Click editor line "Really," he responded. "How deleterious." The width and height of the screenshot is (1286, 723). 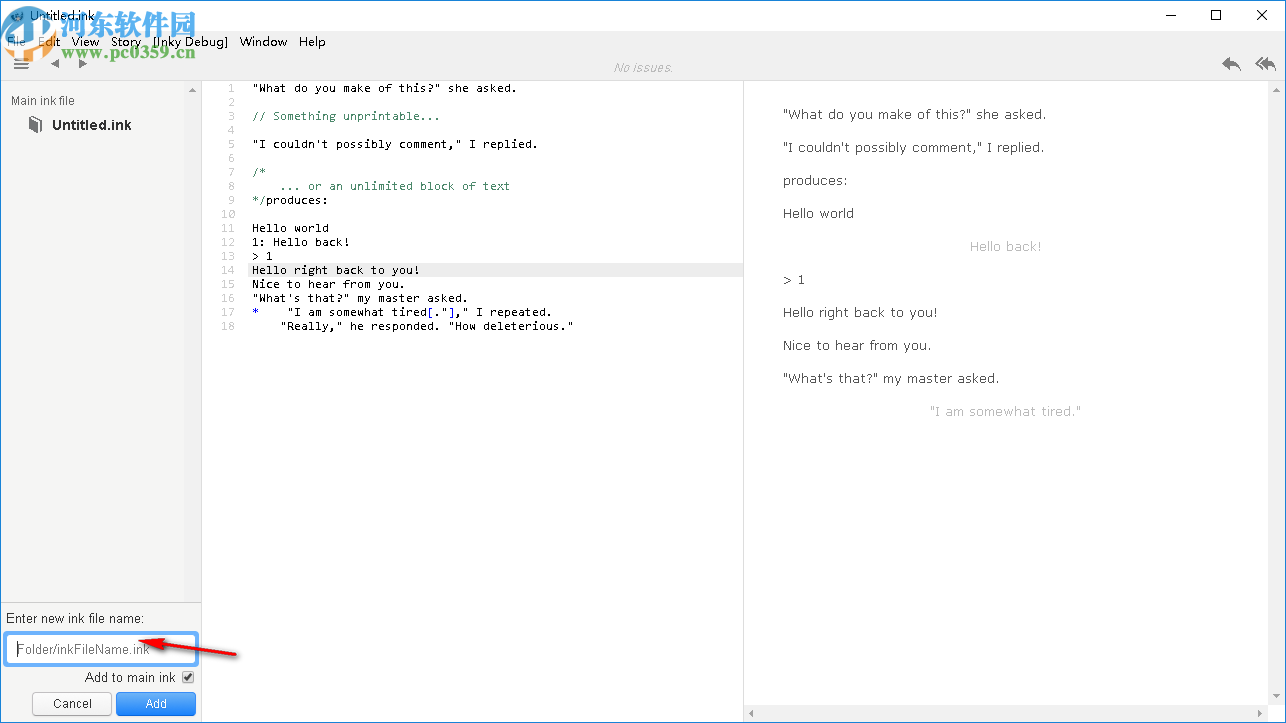point(427,326)
